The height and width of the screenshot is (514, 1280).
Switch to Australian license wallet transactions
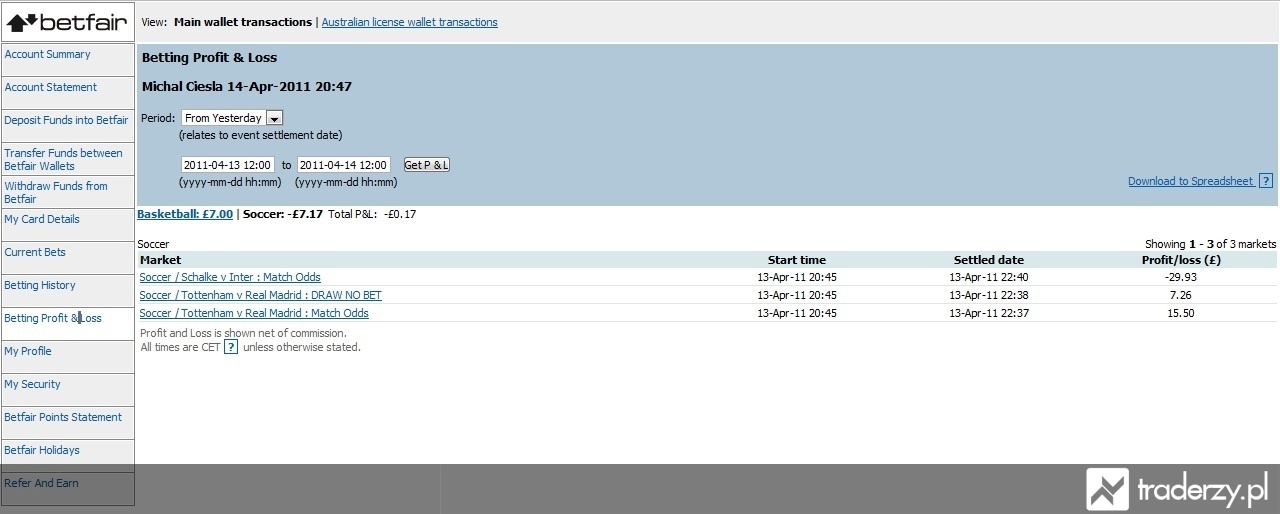click(x=409, y=22)
